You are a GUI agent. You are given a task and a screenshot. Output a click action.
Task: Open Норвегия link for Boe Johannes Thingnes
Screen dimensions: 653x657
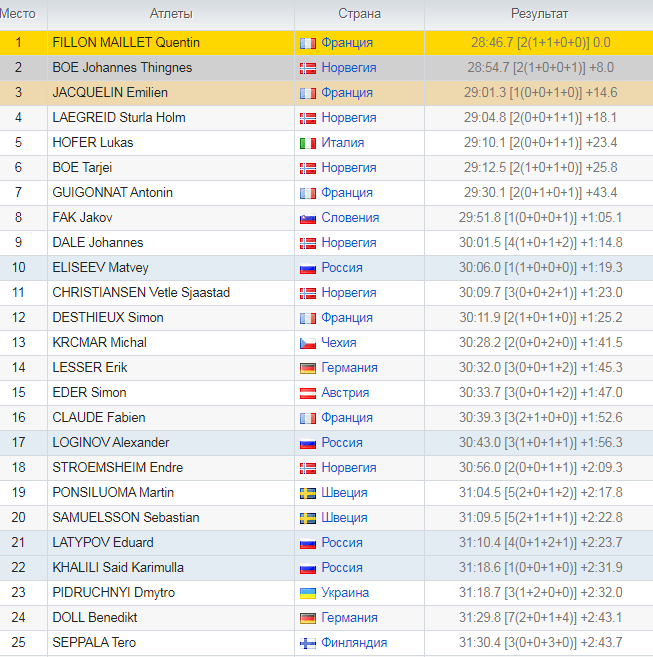(x=349, y=67)
